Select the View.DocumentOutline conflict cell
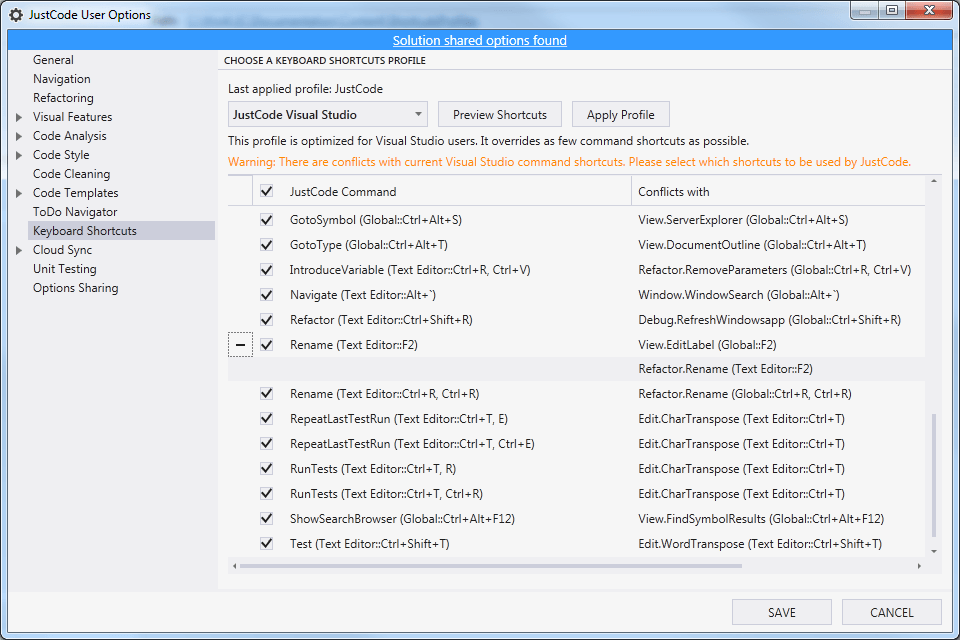 tap(752, 244)
